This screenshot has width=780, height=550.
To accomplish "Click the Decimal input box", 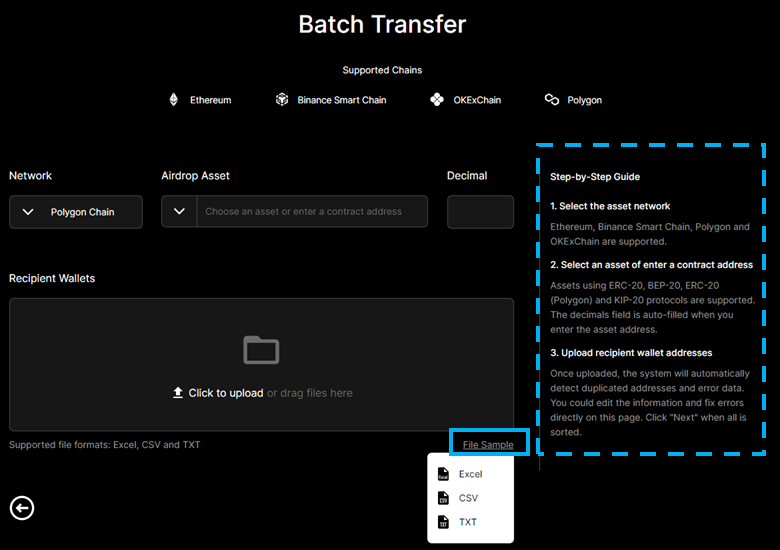I will point(480,212).
